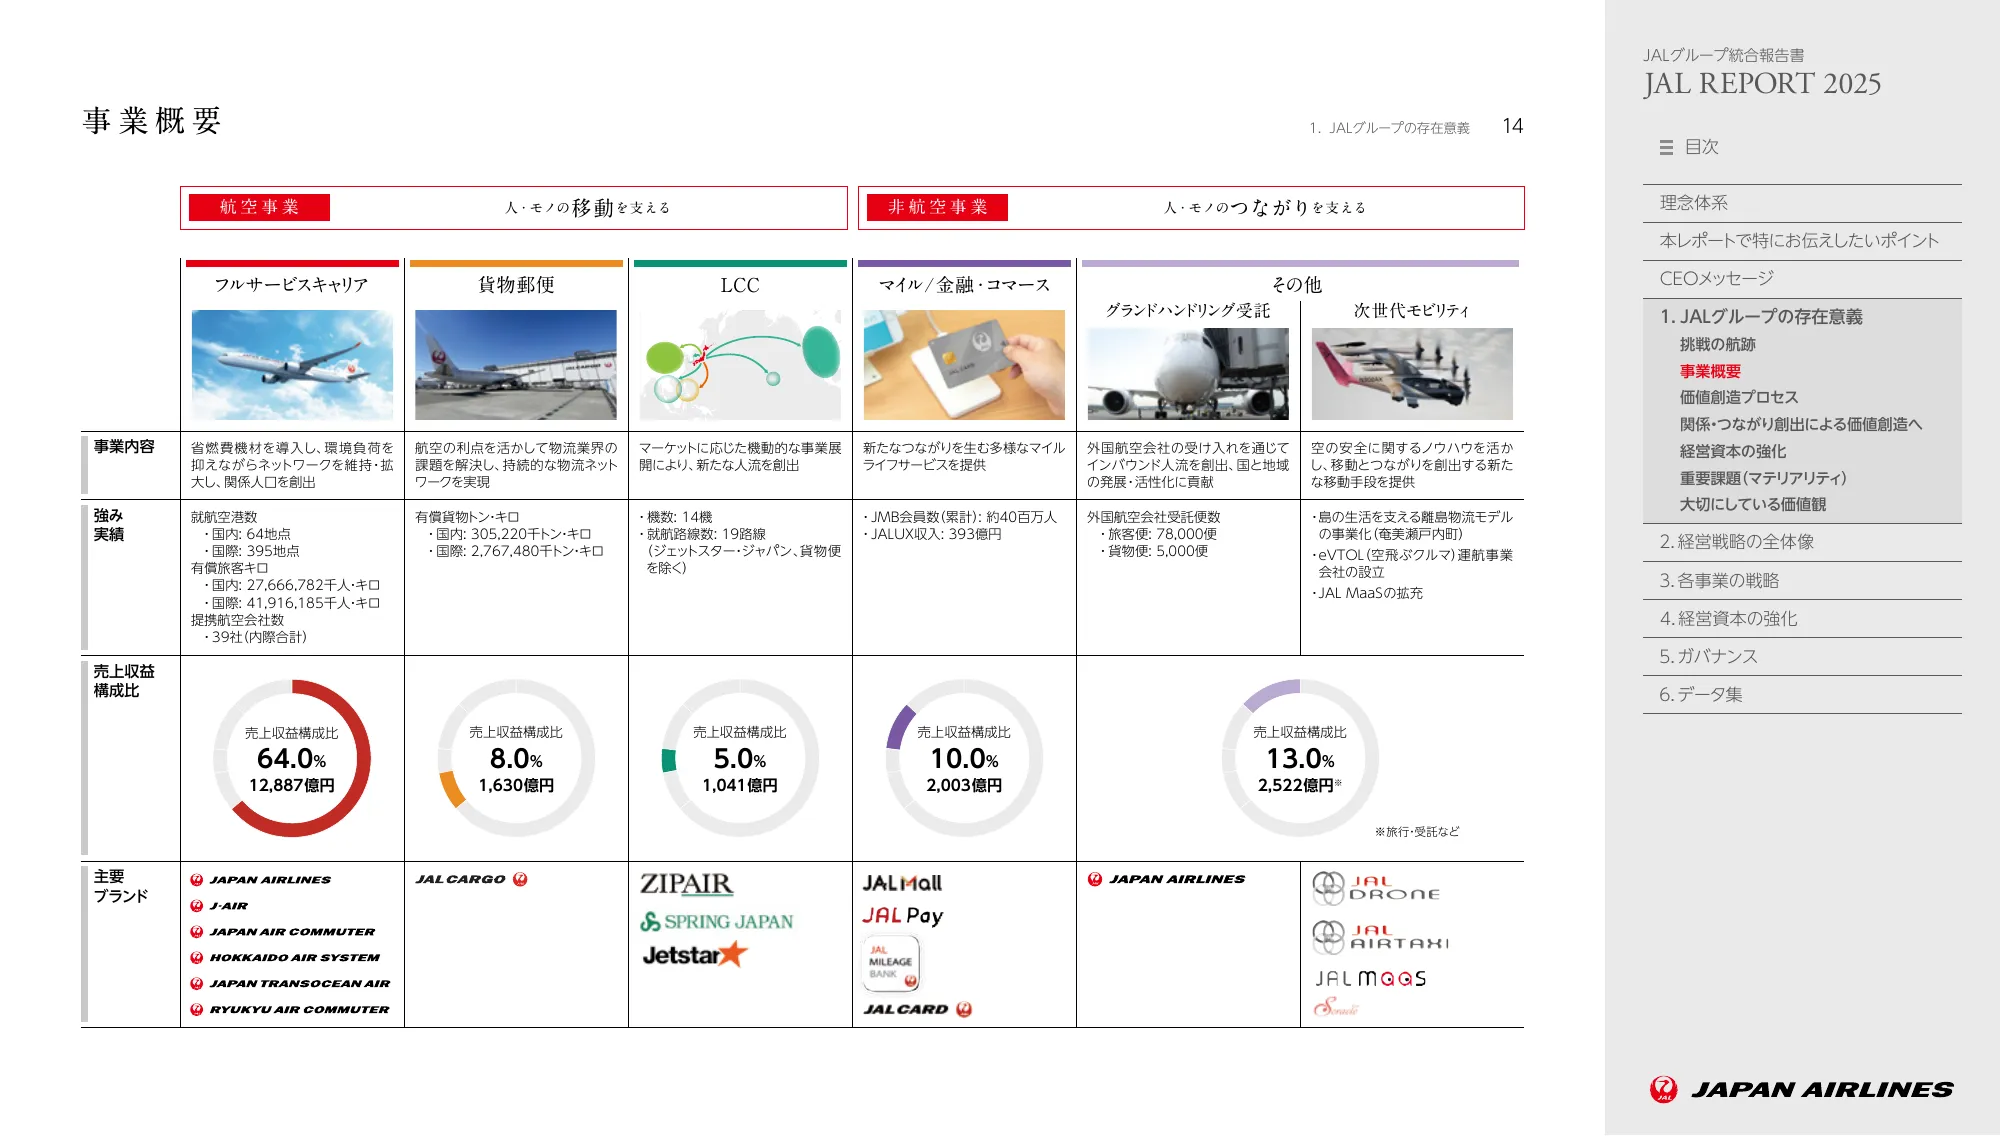Click the マイル/金融・コマース card photo
The image size is (2000, 1136).
coord(964,364)
